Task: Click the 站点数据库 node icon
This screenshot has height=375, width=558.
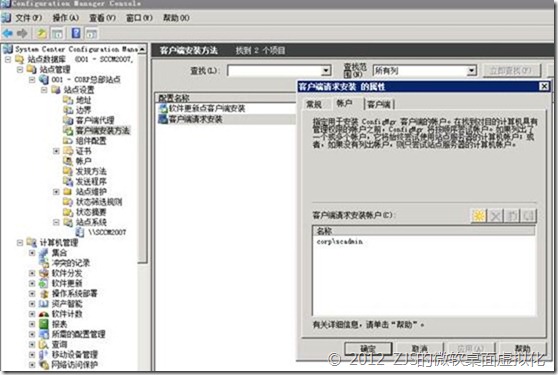Action: pyautogui.click(x=20, y=59)
